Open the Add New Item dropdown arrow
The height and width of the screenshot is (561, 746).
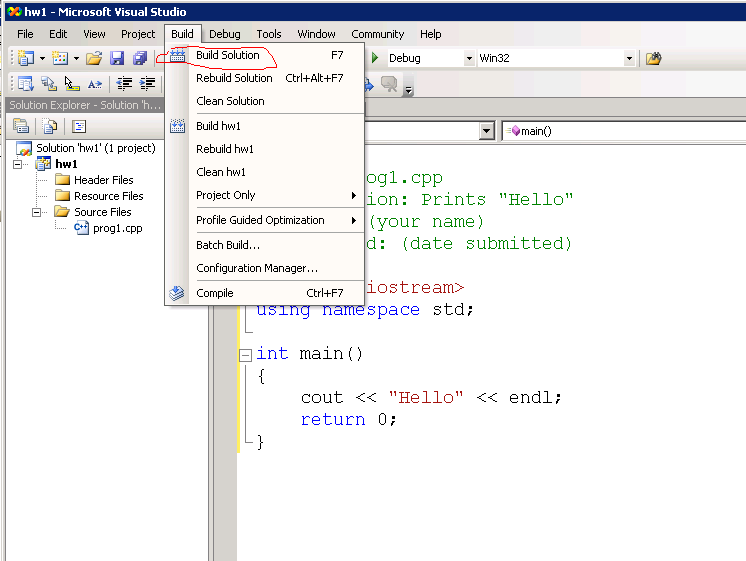(76, 59)
